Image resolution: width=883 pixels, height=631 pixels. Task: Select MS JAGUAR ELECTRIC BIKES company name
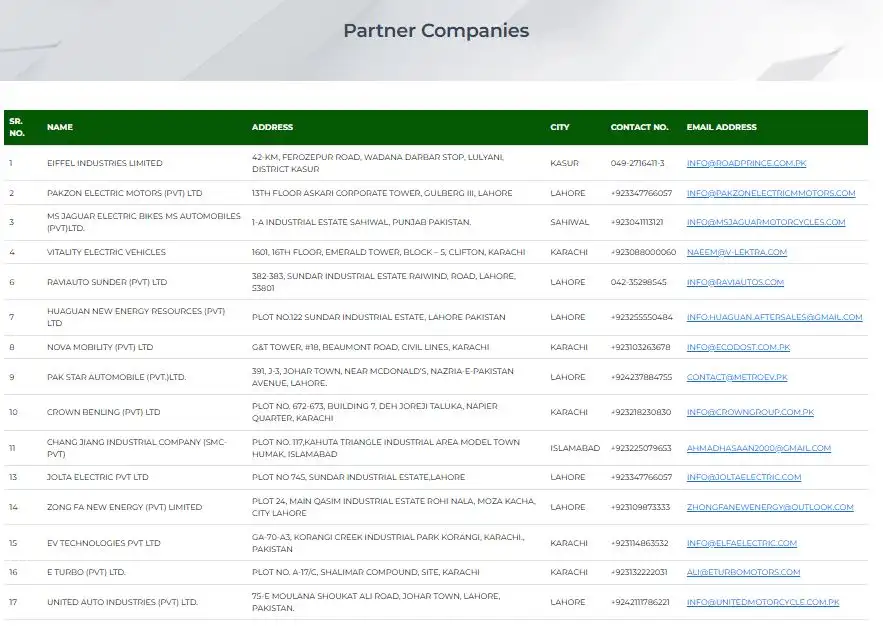click(x=144, y=222)
